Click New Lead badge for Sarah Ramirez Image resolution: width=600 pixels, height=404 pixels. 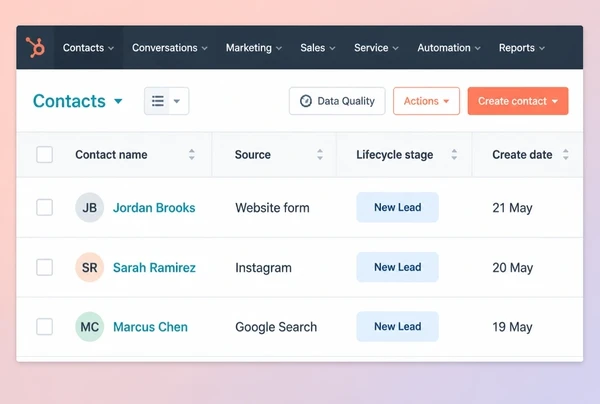click(398, 267)
